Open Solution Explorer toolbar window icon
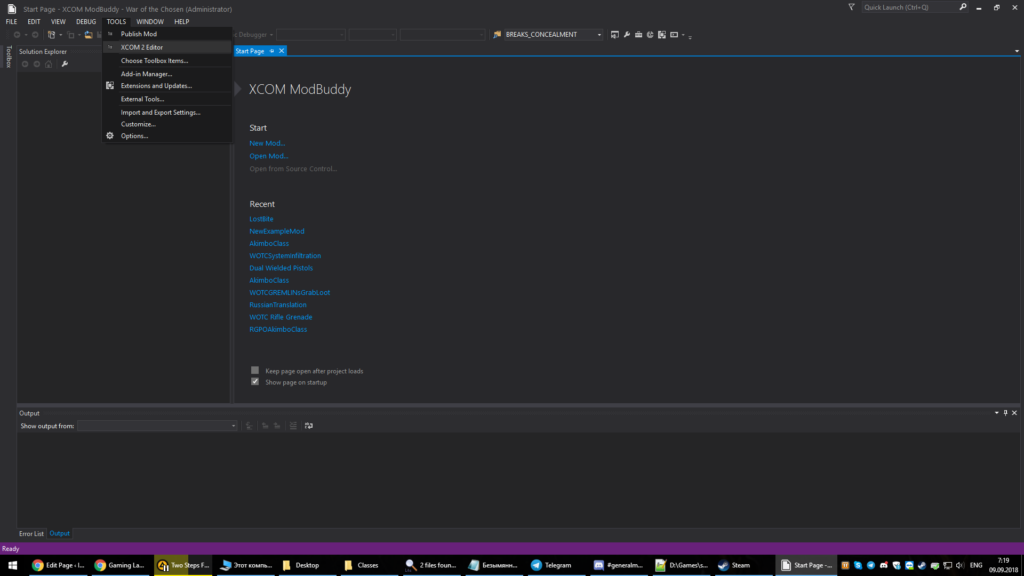The width and height of the screenshot is (1024, 576). click(x=615, y=35)
